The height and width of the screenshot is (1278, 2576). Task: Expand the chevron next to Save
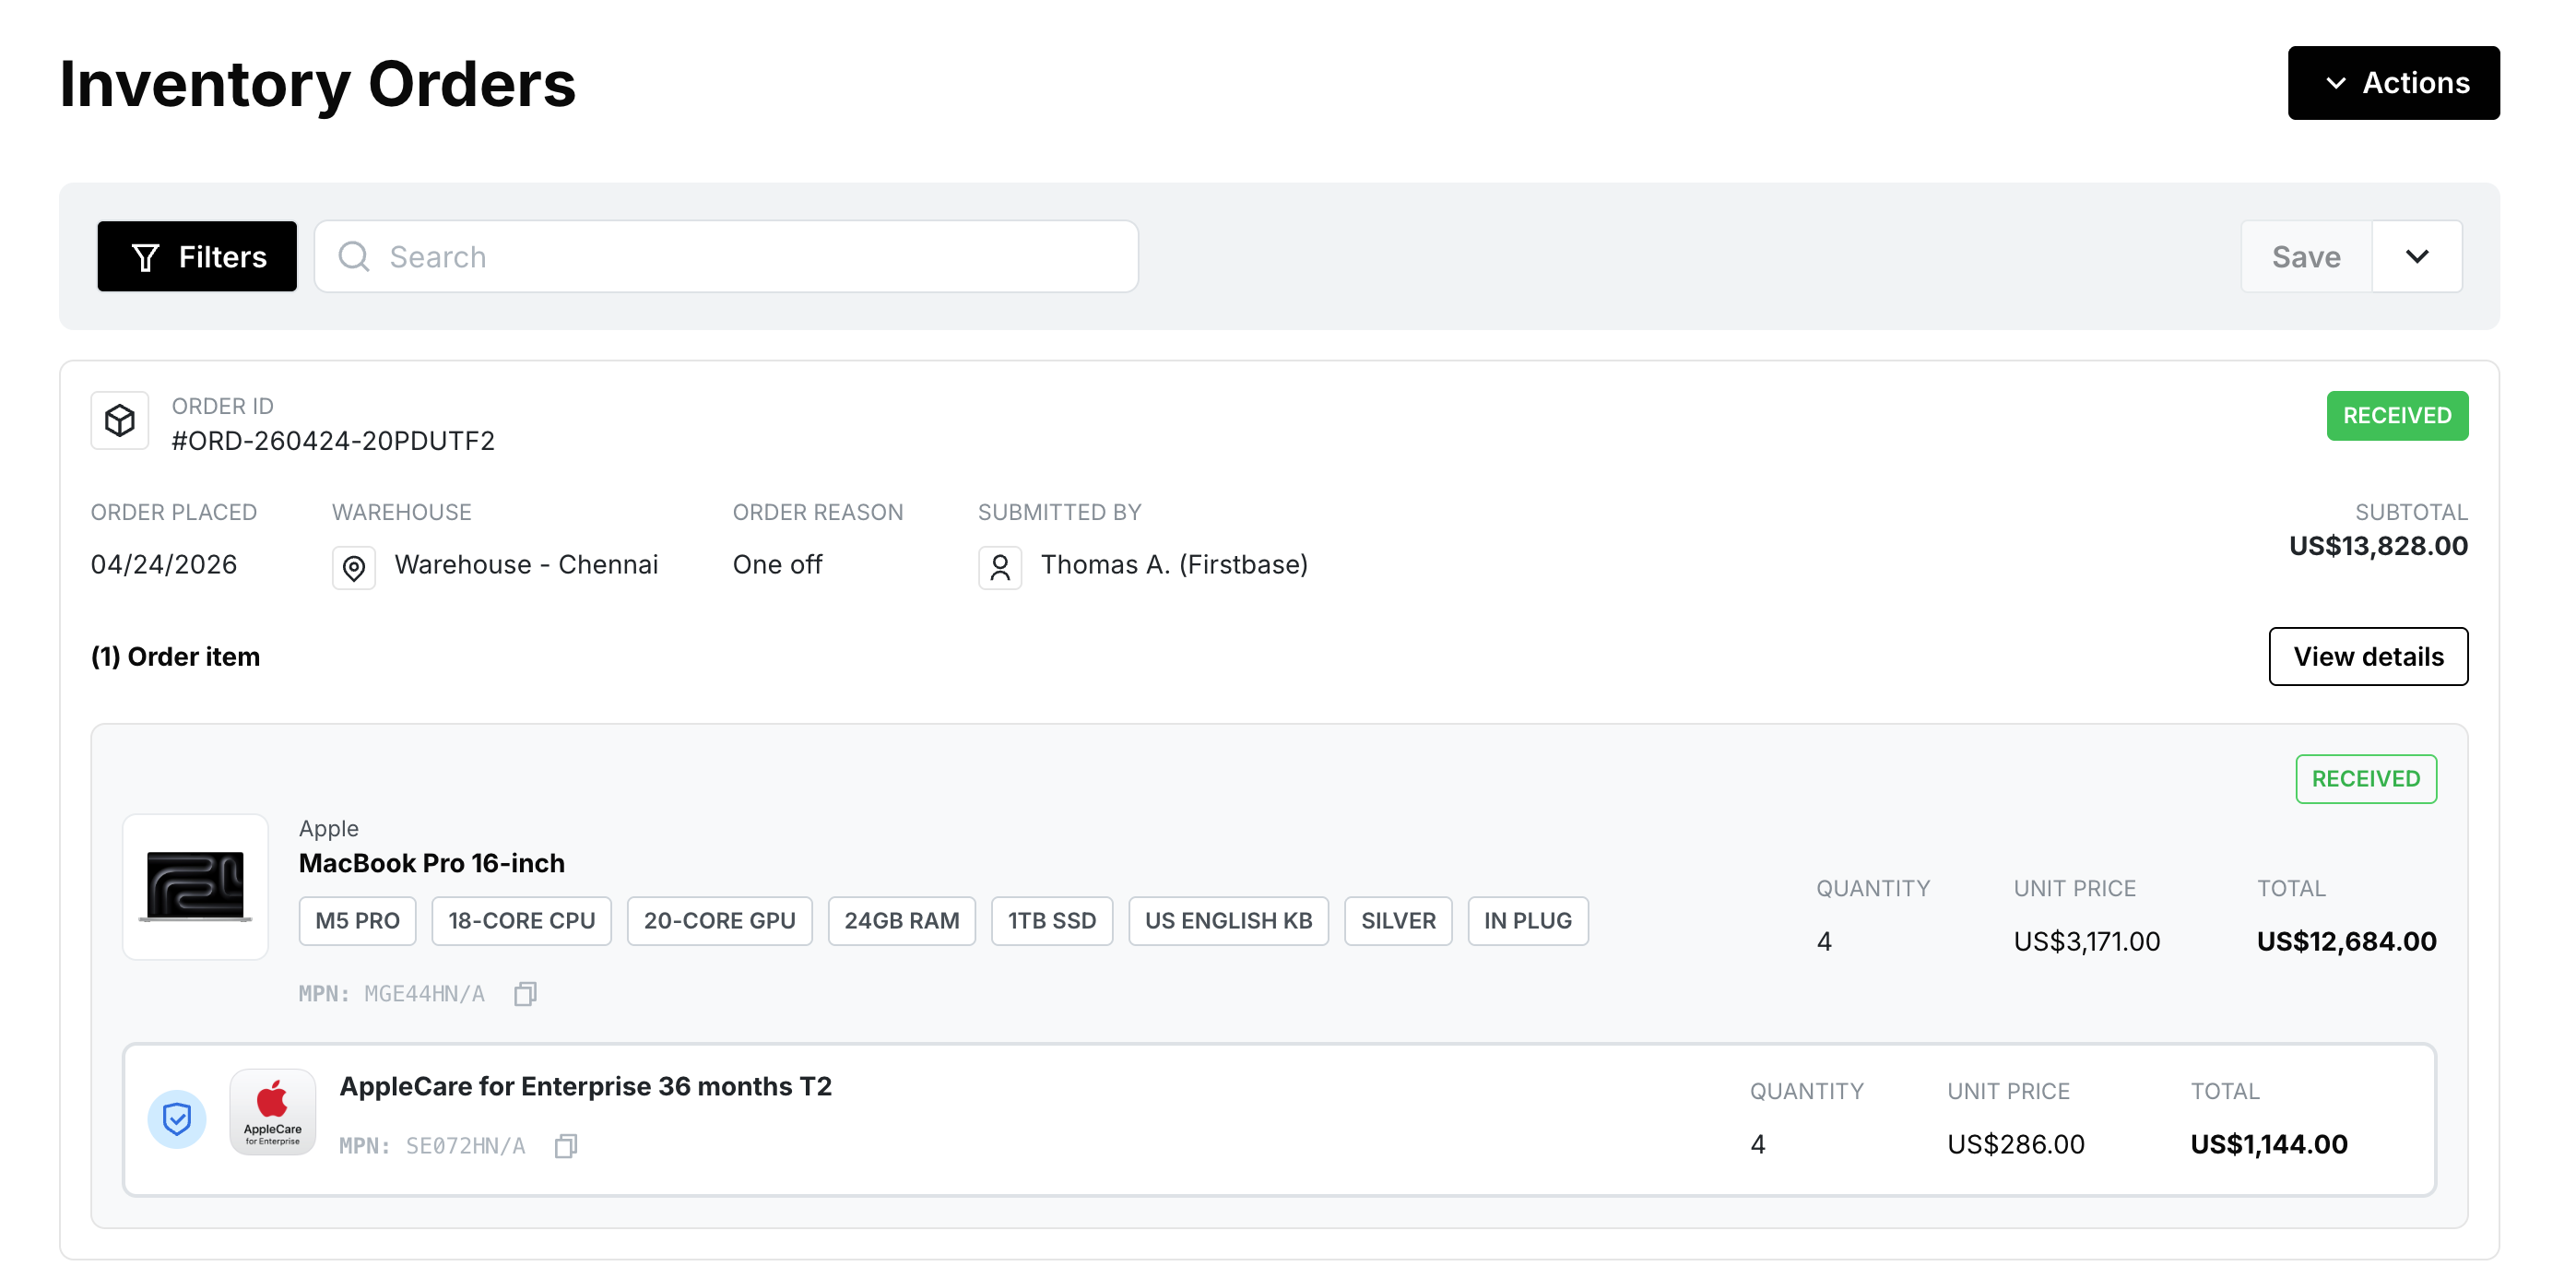(2417, 257)
